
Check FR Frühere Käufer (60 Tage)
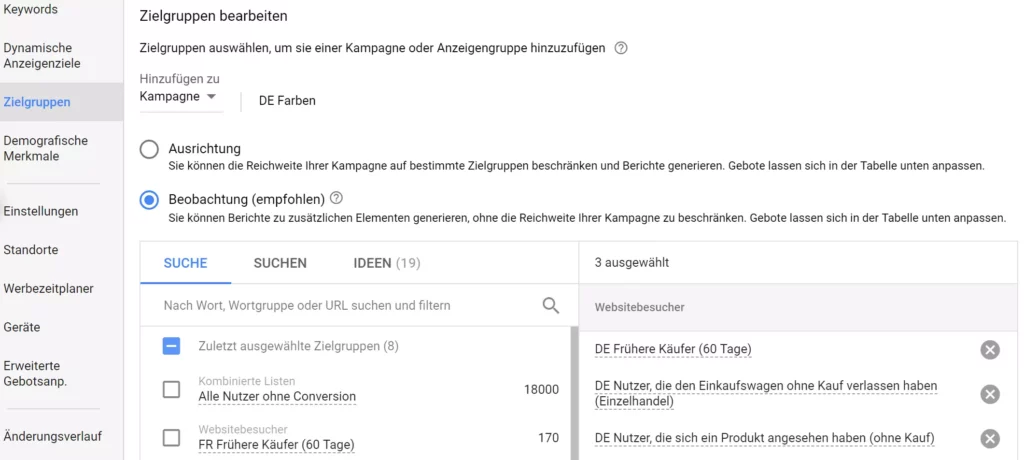(171, 438)
